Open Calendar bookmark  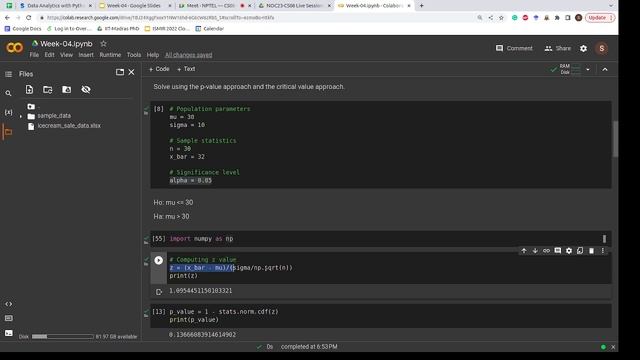click(210, 29)
